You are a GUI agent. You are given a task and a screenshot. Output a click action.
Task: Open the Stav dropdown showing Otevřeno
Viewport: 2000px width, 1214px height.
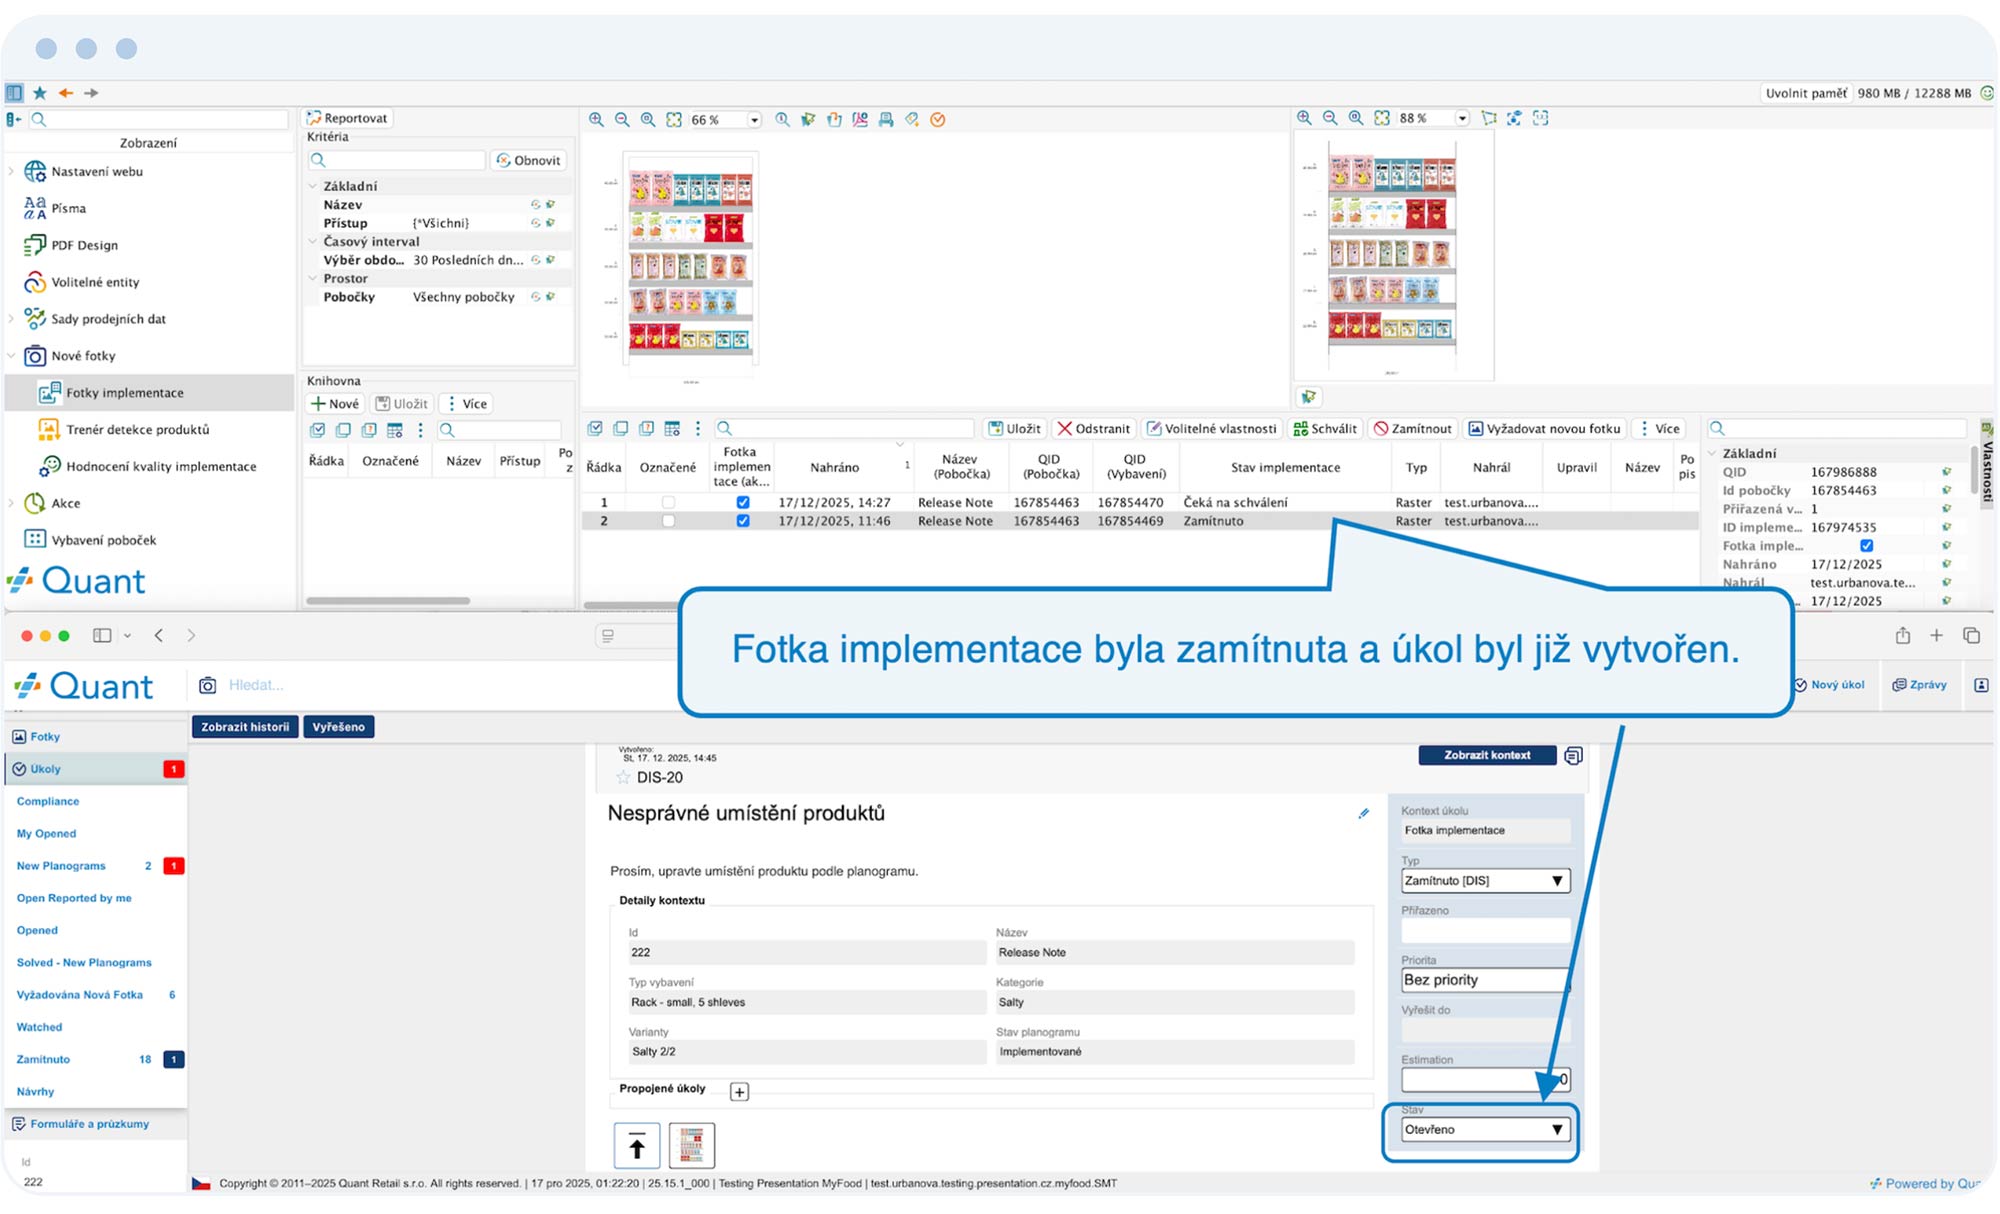pos(1486,1130)
